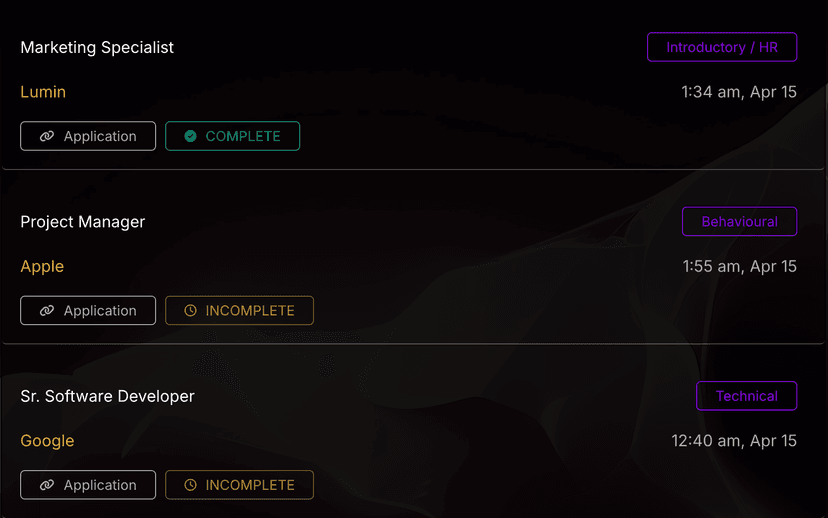
Task: Open the Apple company link
Action: (x=42, y=267)
